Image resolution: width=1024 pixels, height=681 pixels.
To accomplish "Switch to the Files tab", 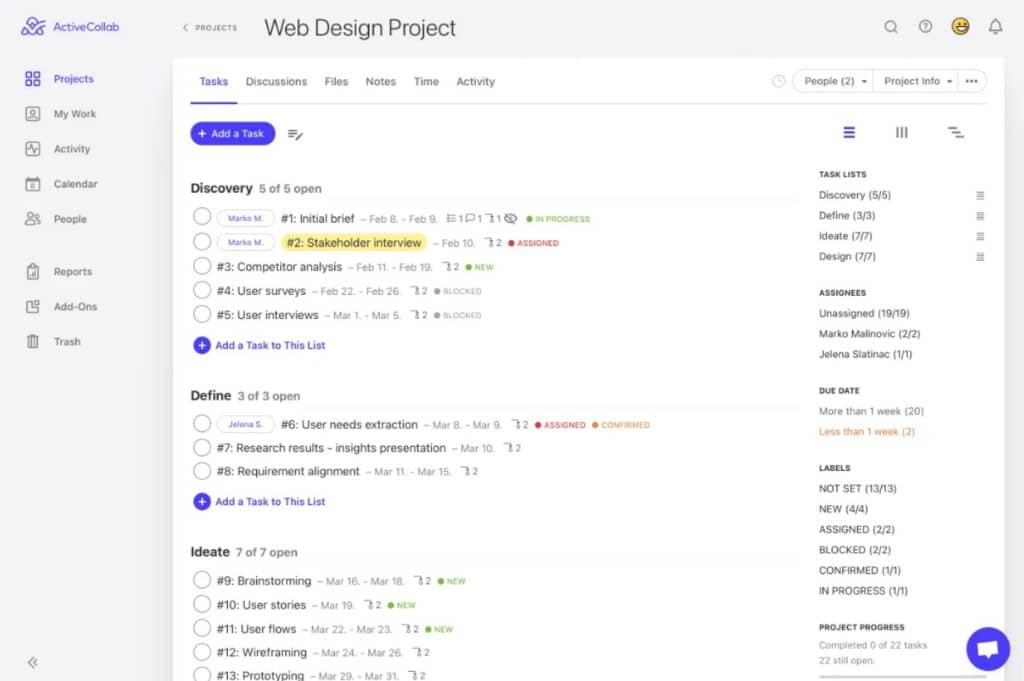I will (336, 82).
